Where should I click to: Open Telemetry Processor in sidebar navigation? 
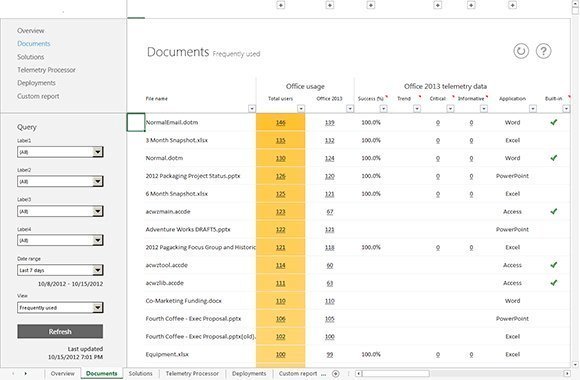[x=46, y=70]
